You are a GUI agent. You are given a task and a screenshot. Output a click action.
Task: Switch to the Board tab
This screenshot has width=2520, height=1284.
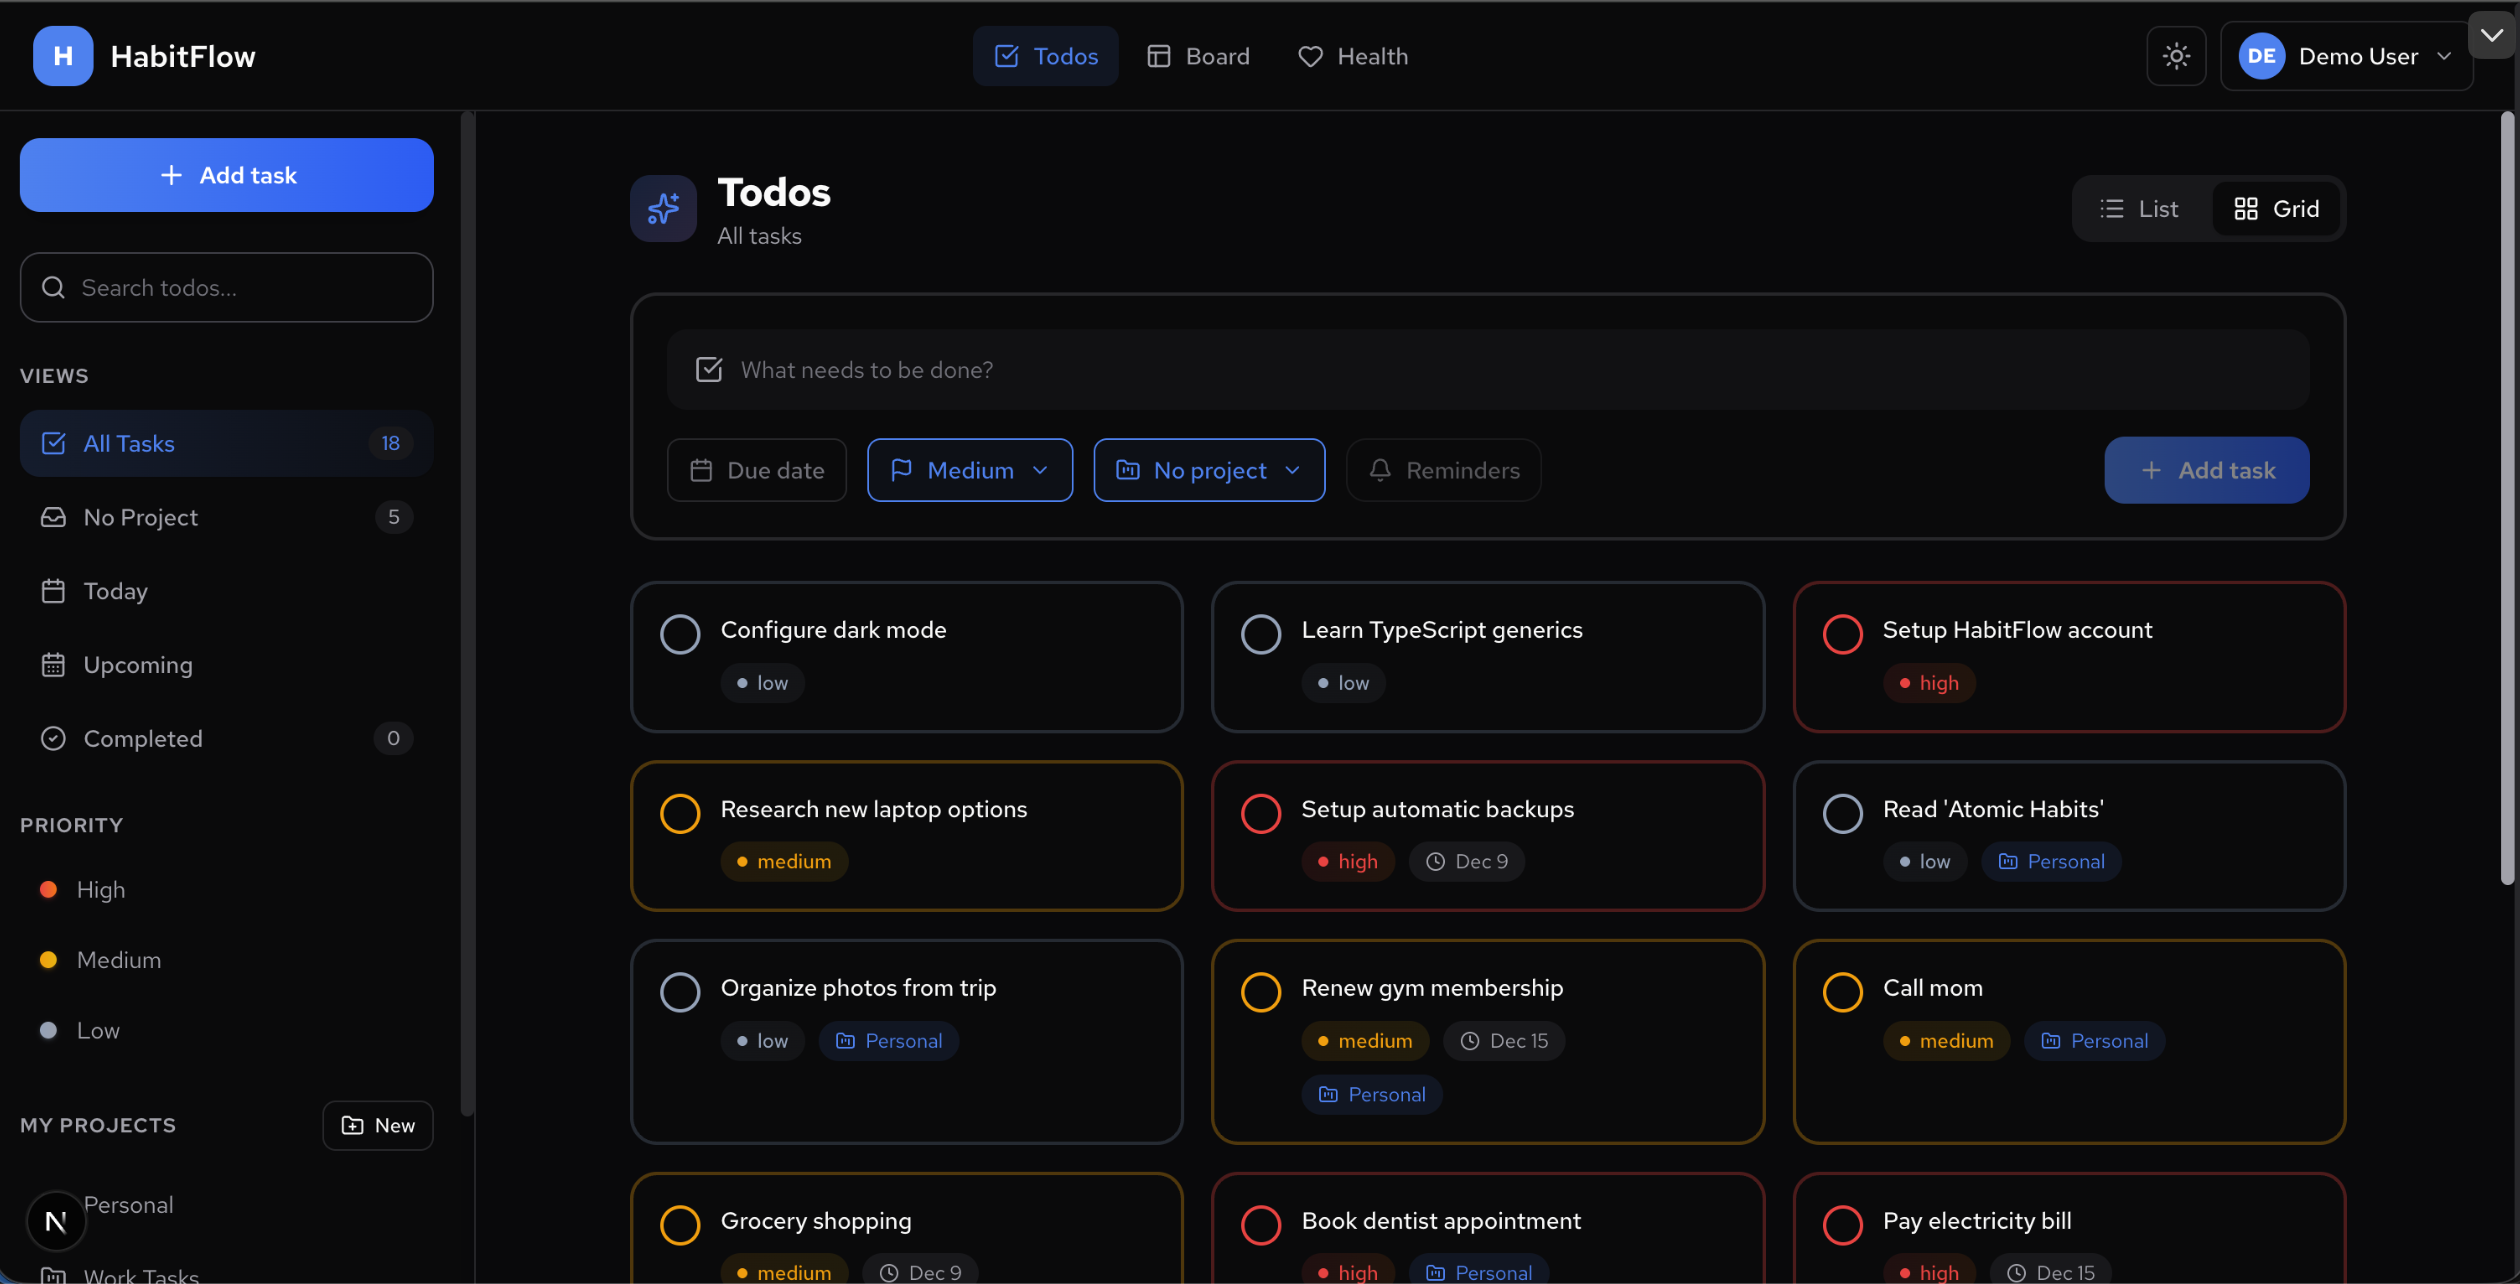pyautogui.click(x=1198, y=56)
